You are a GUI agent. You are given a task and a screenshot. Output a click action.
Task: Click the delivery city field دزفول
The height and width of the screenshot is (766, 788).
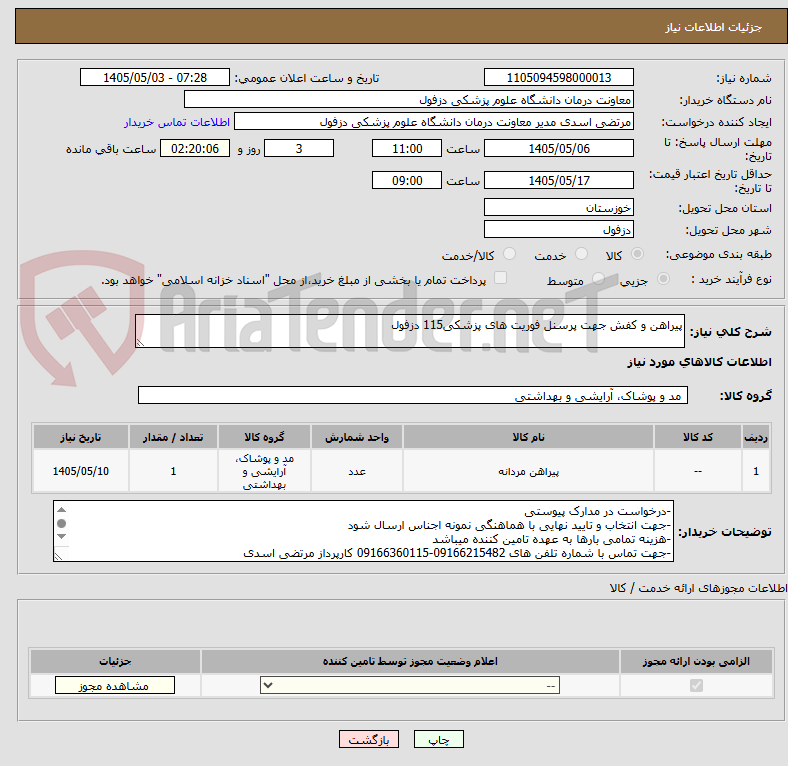tap(558, 229)
